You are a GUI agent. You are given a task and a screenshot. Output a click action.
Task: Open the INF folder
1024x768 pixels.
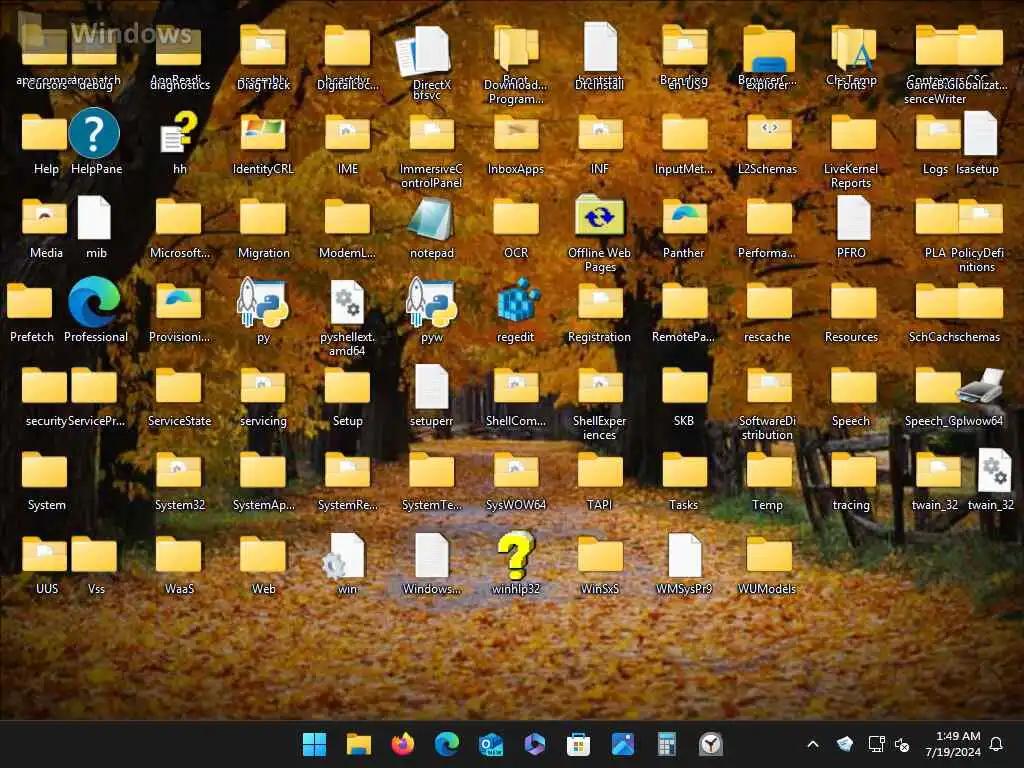tap(600, 133)
